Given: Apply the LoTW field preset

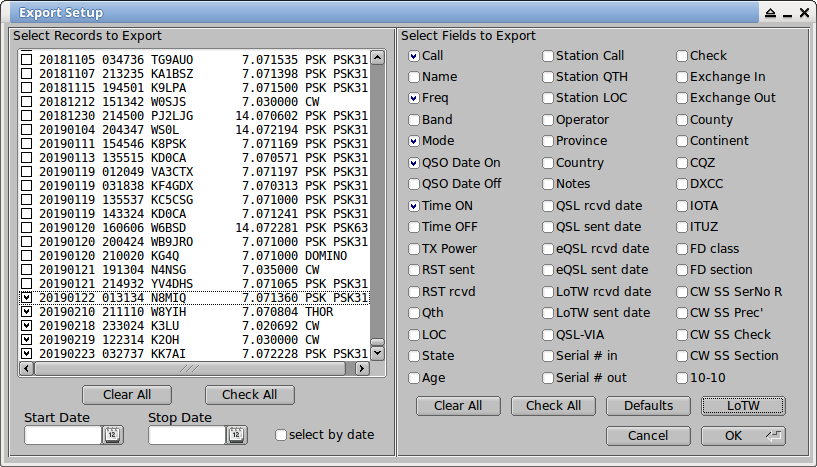Looking at the screenshot, I should [743, 405].
